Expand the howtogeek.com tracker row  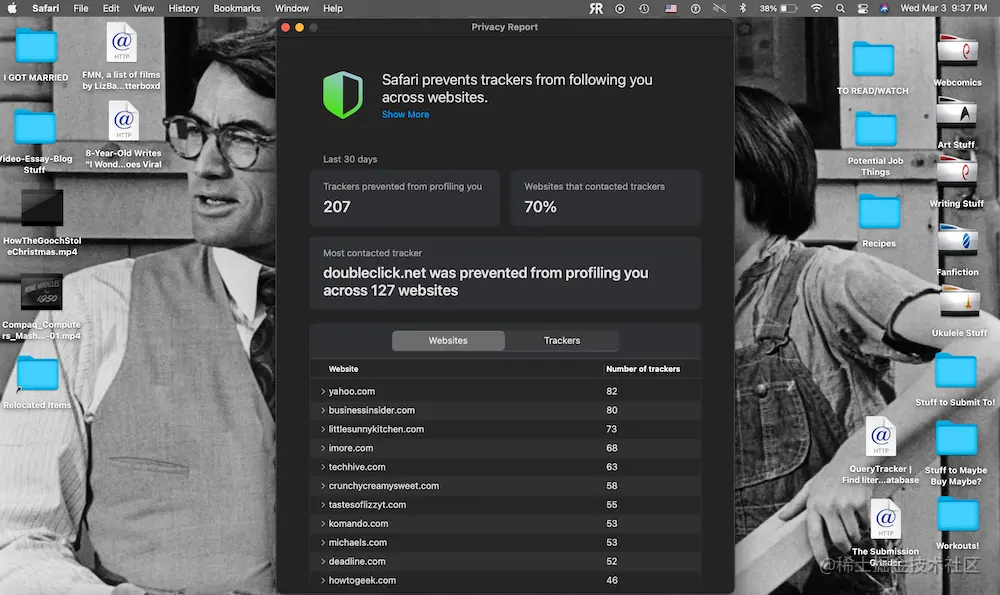(323, 580)
